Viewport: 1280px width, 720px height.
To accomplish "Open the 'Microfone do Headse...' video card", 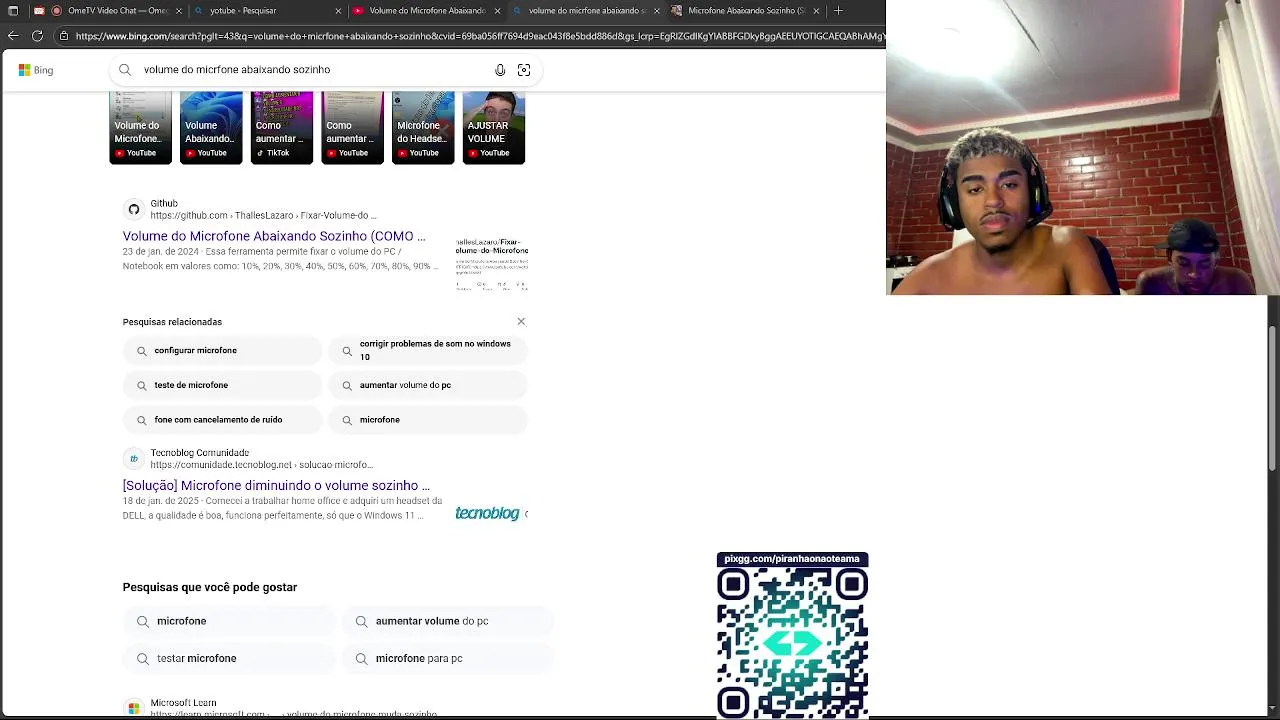I will pos(423,128).
